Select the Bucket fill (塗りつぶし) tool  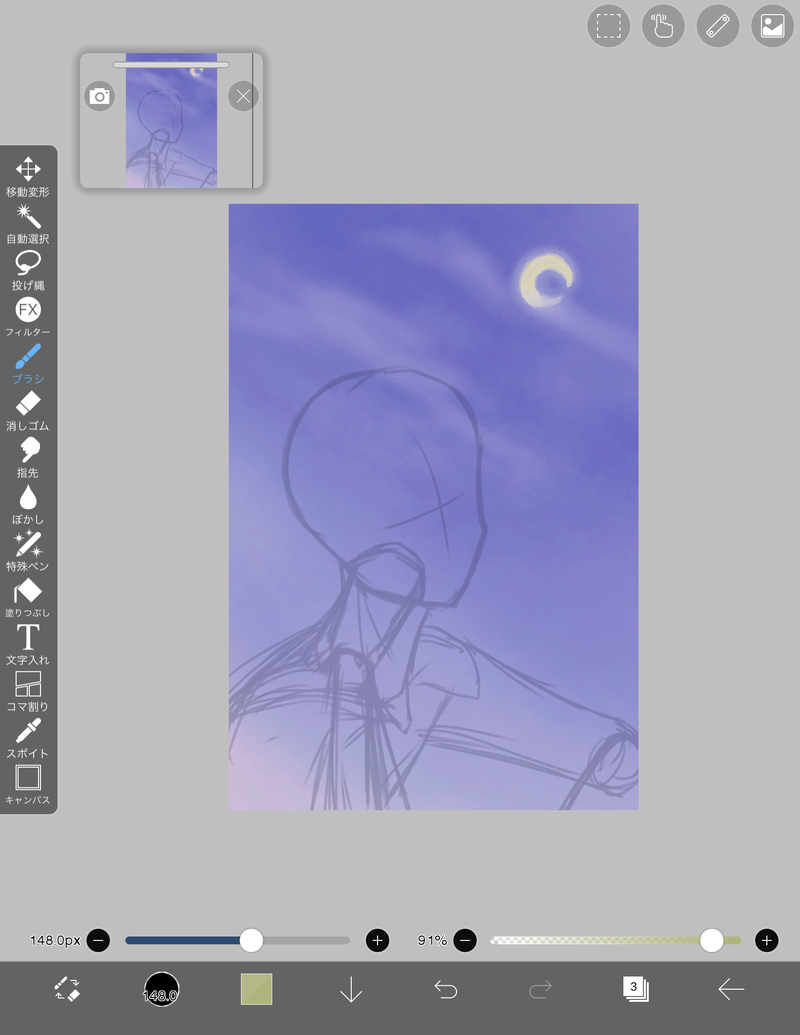pos(28,599)
